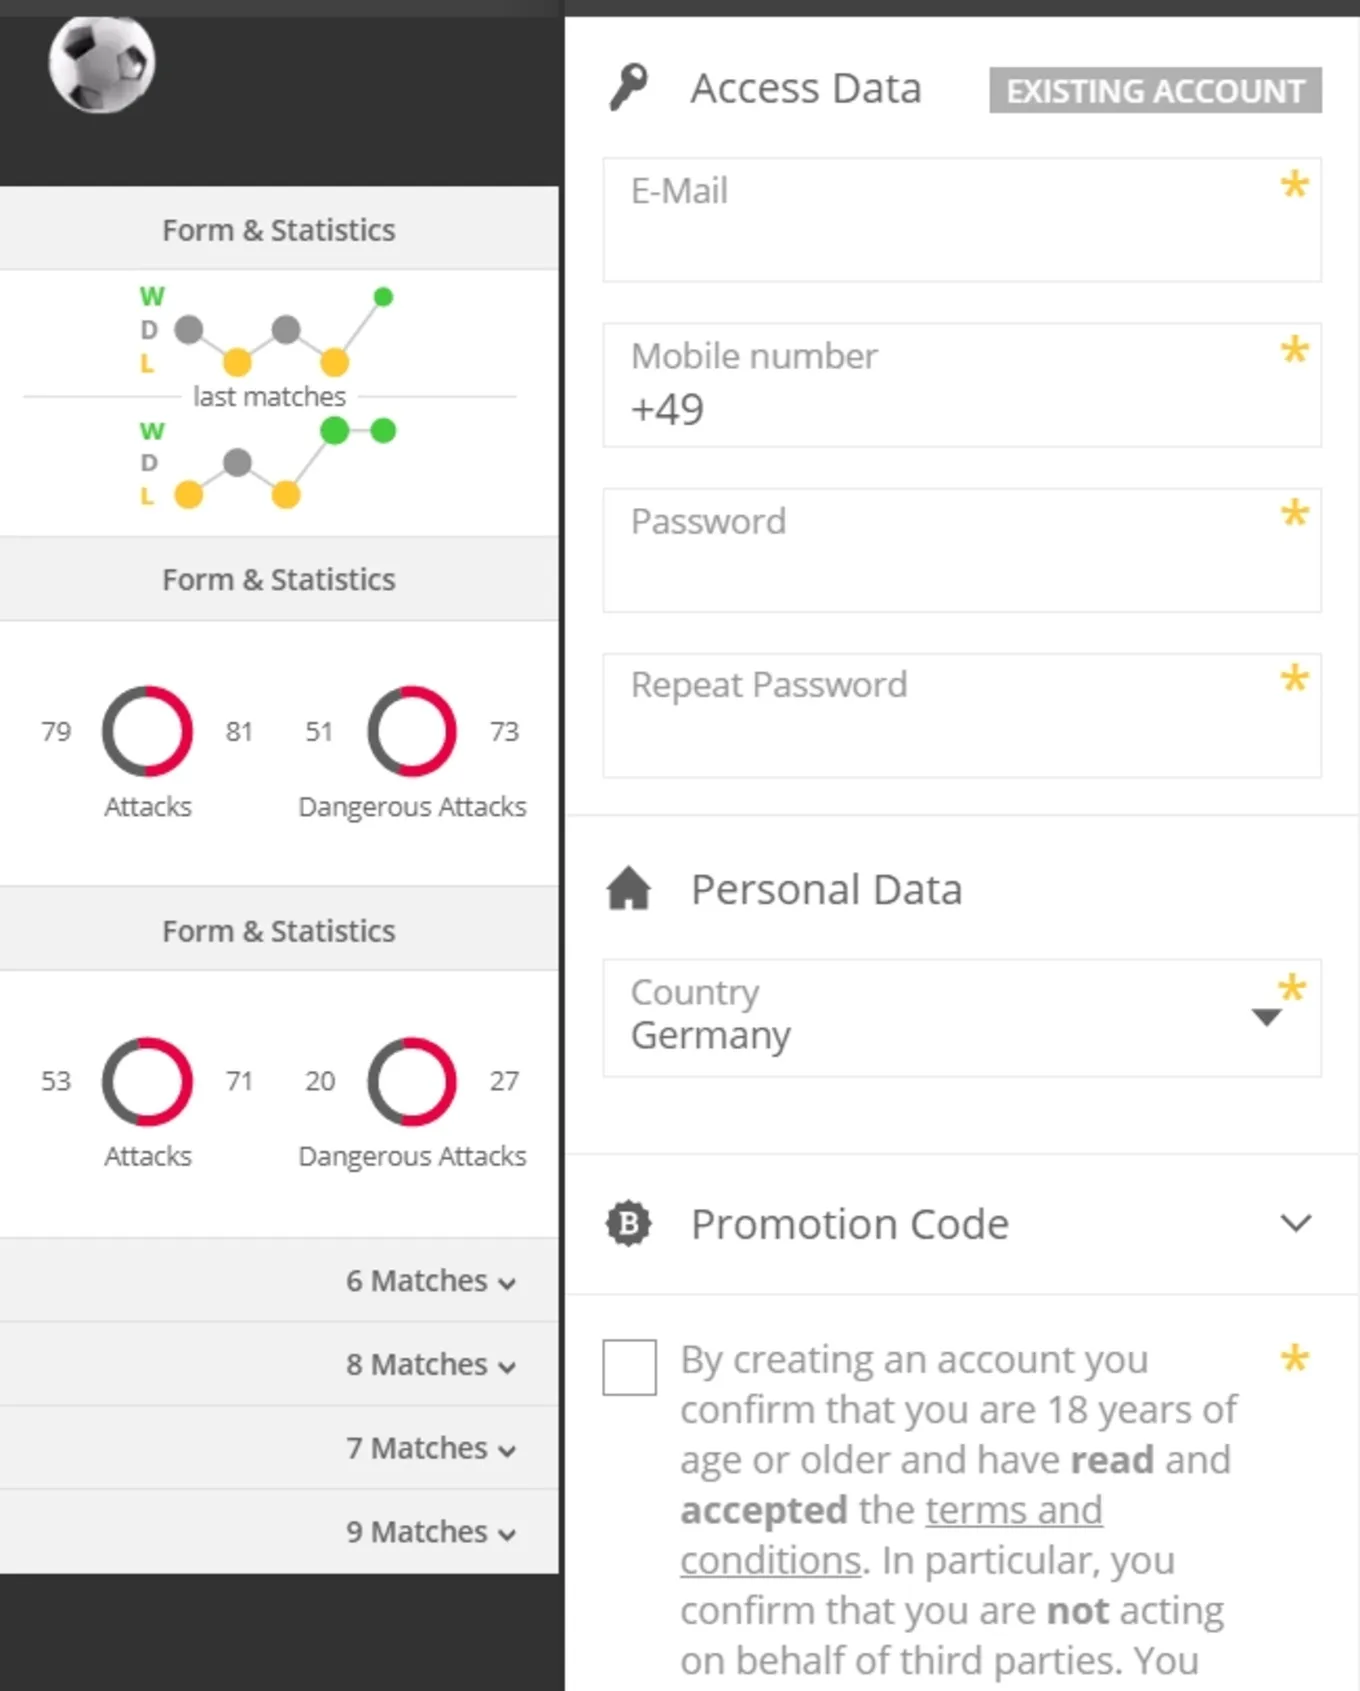The image size is (1360, 1691).
Task: Click the red Attacks ring showing 79 and 81
Action: click(x=147, y=731)
